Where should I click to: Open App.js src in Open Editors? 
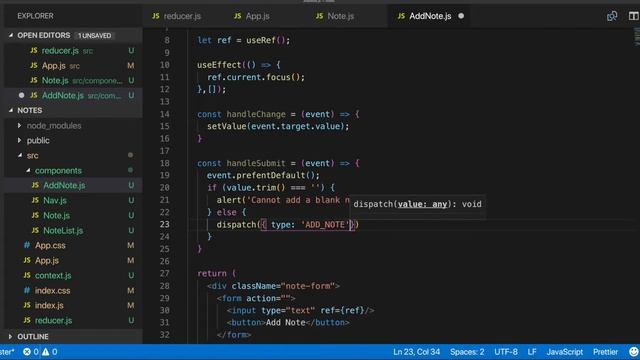pyautogui.click(x=73, y=66)
